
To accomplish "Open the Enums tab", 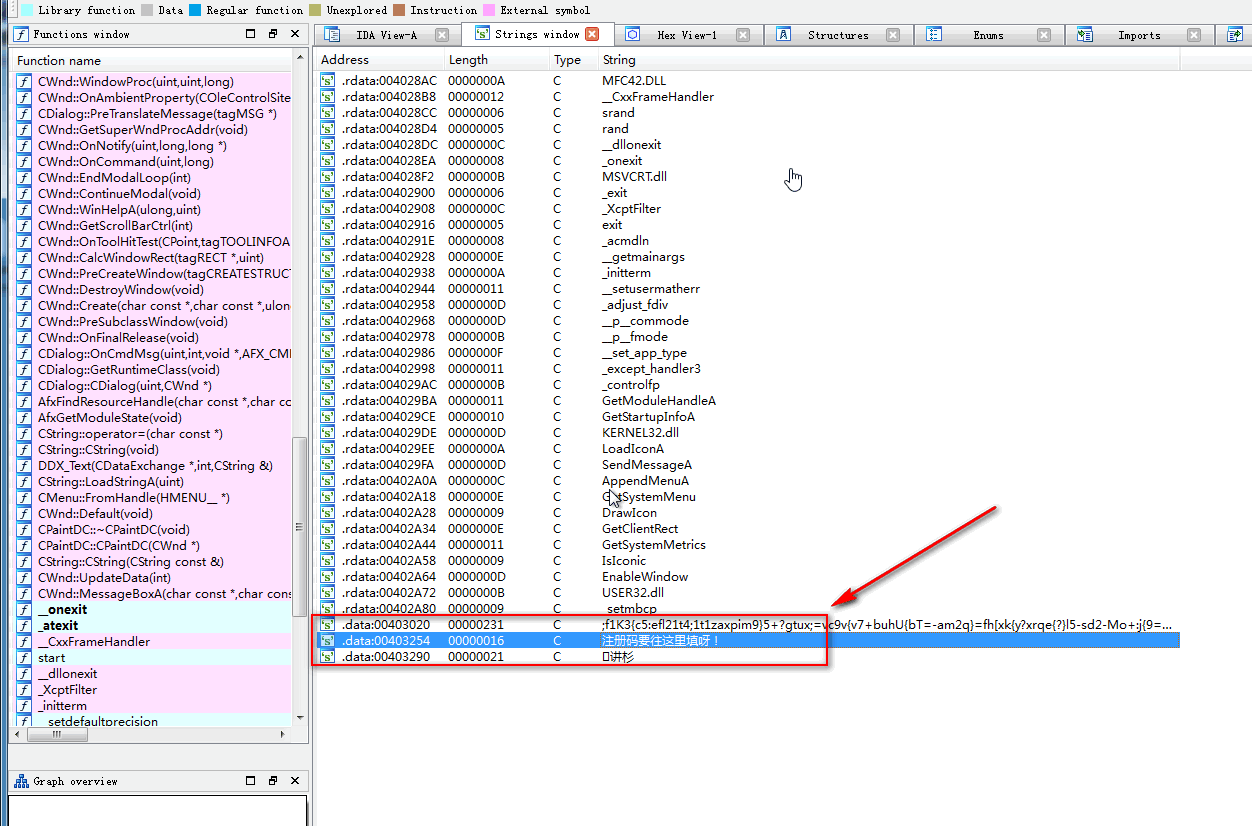I will (x=988, y=35).
